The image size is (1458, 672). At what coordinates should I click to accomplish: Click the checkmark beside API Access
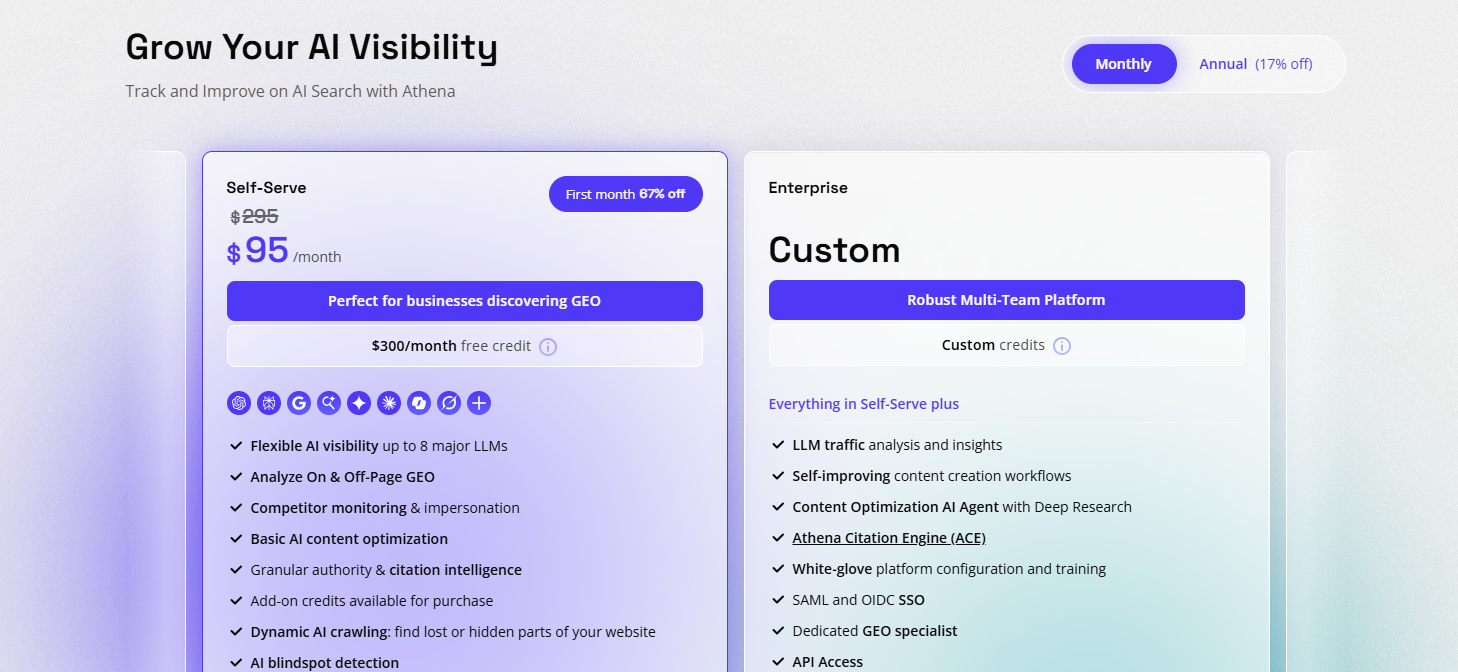point(778,661)
